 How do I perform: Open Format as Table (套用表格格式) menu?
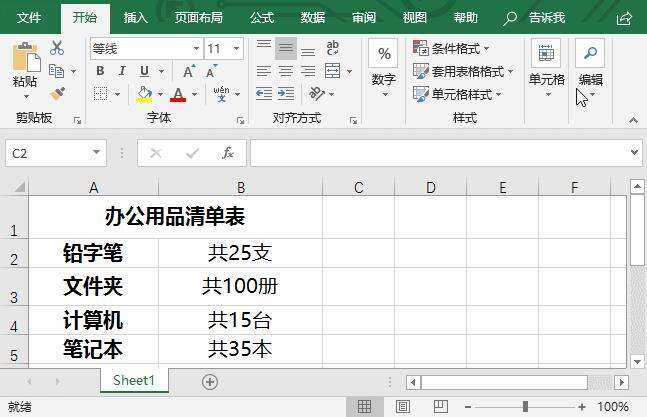point(463,71)
